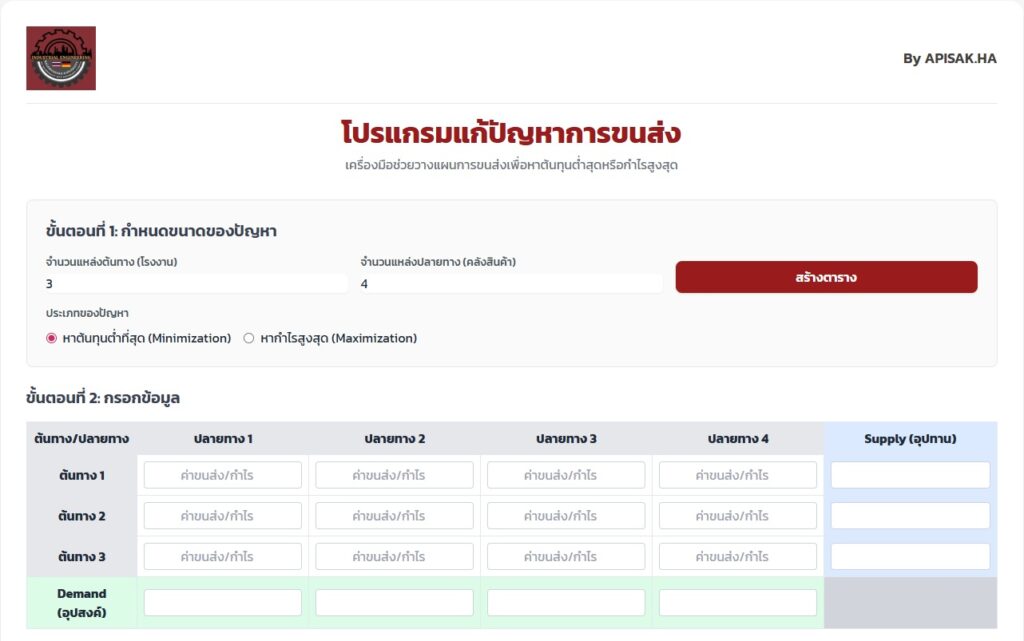Screen dimensions: 1024x641
Task: Click the Industrial Engineering logo image
Action: [61, 58]
